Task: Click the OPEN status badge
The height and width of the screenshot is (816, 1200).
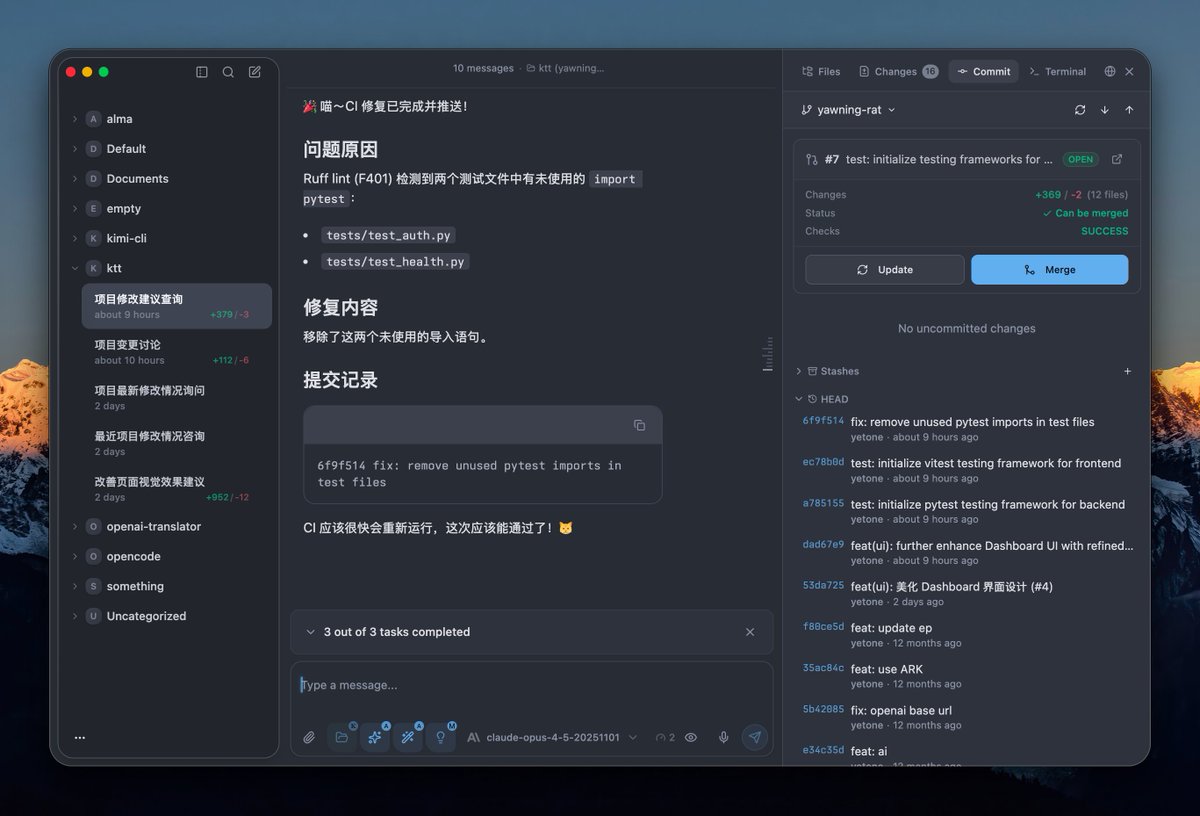Action: tap(1080, 159)
